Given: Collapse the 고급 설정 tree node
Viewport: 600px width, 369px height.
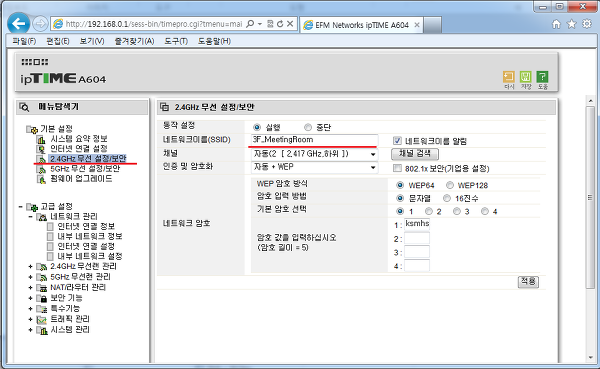Looking at the screenshot, I should click(21, 207).
